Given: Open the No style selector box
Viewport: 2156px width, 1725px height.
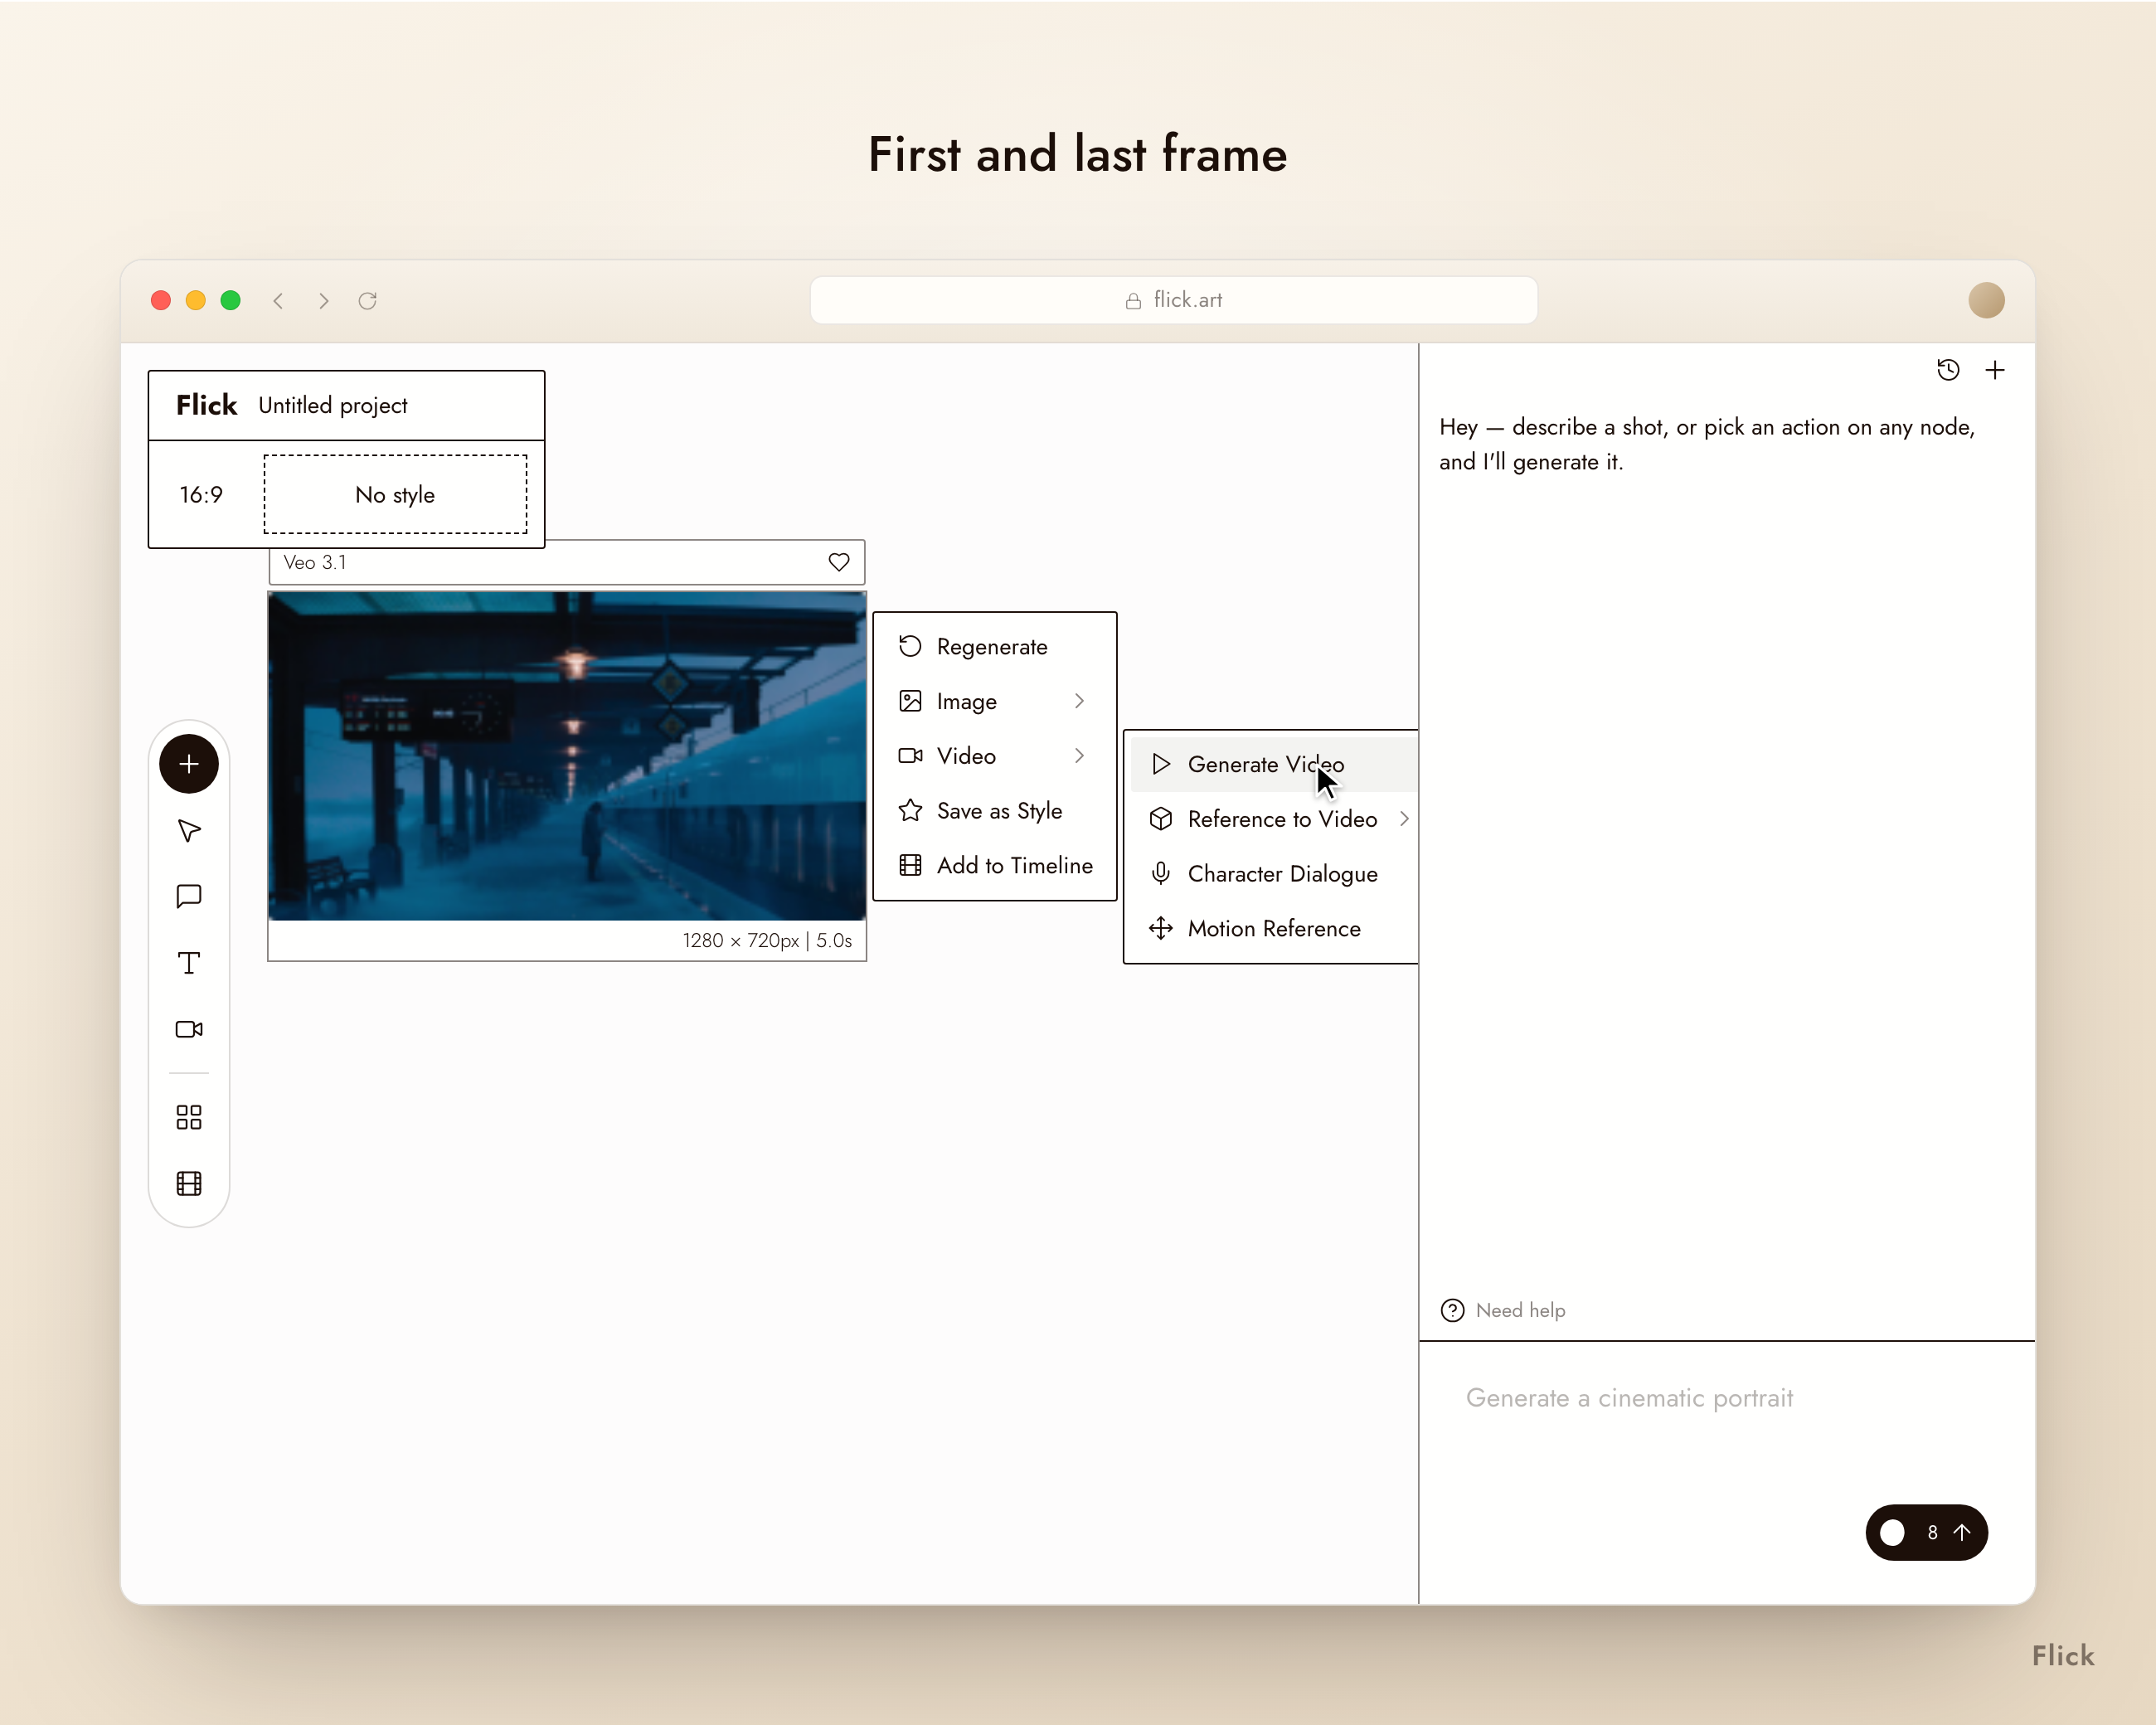Looking at the screenshot, I should pyautogui.click(x=395, y=494).
